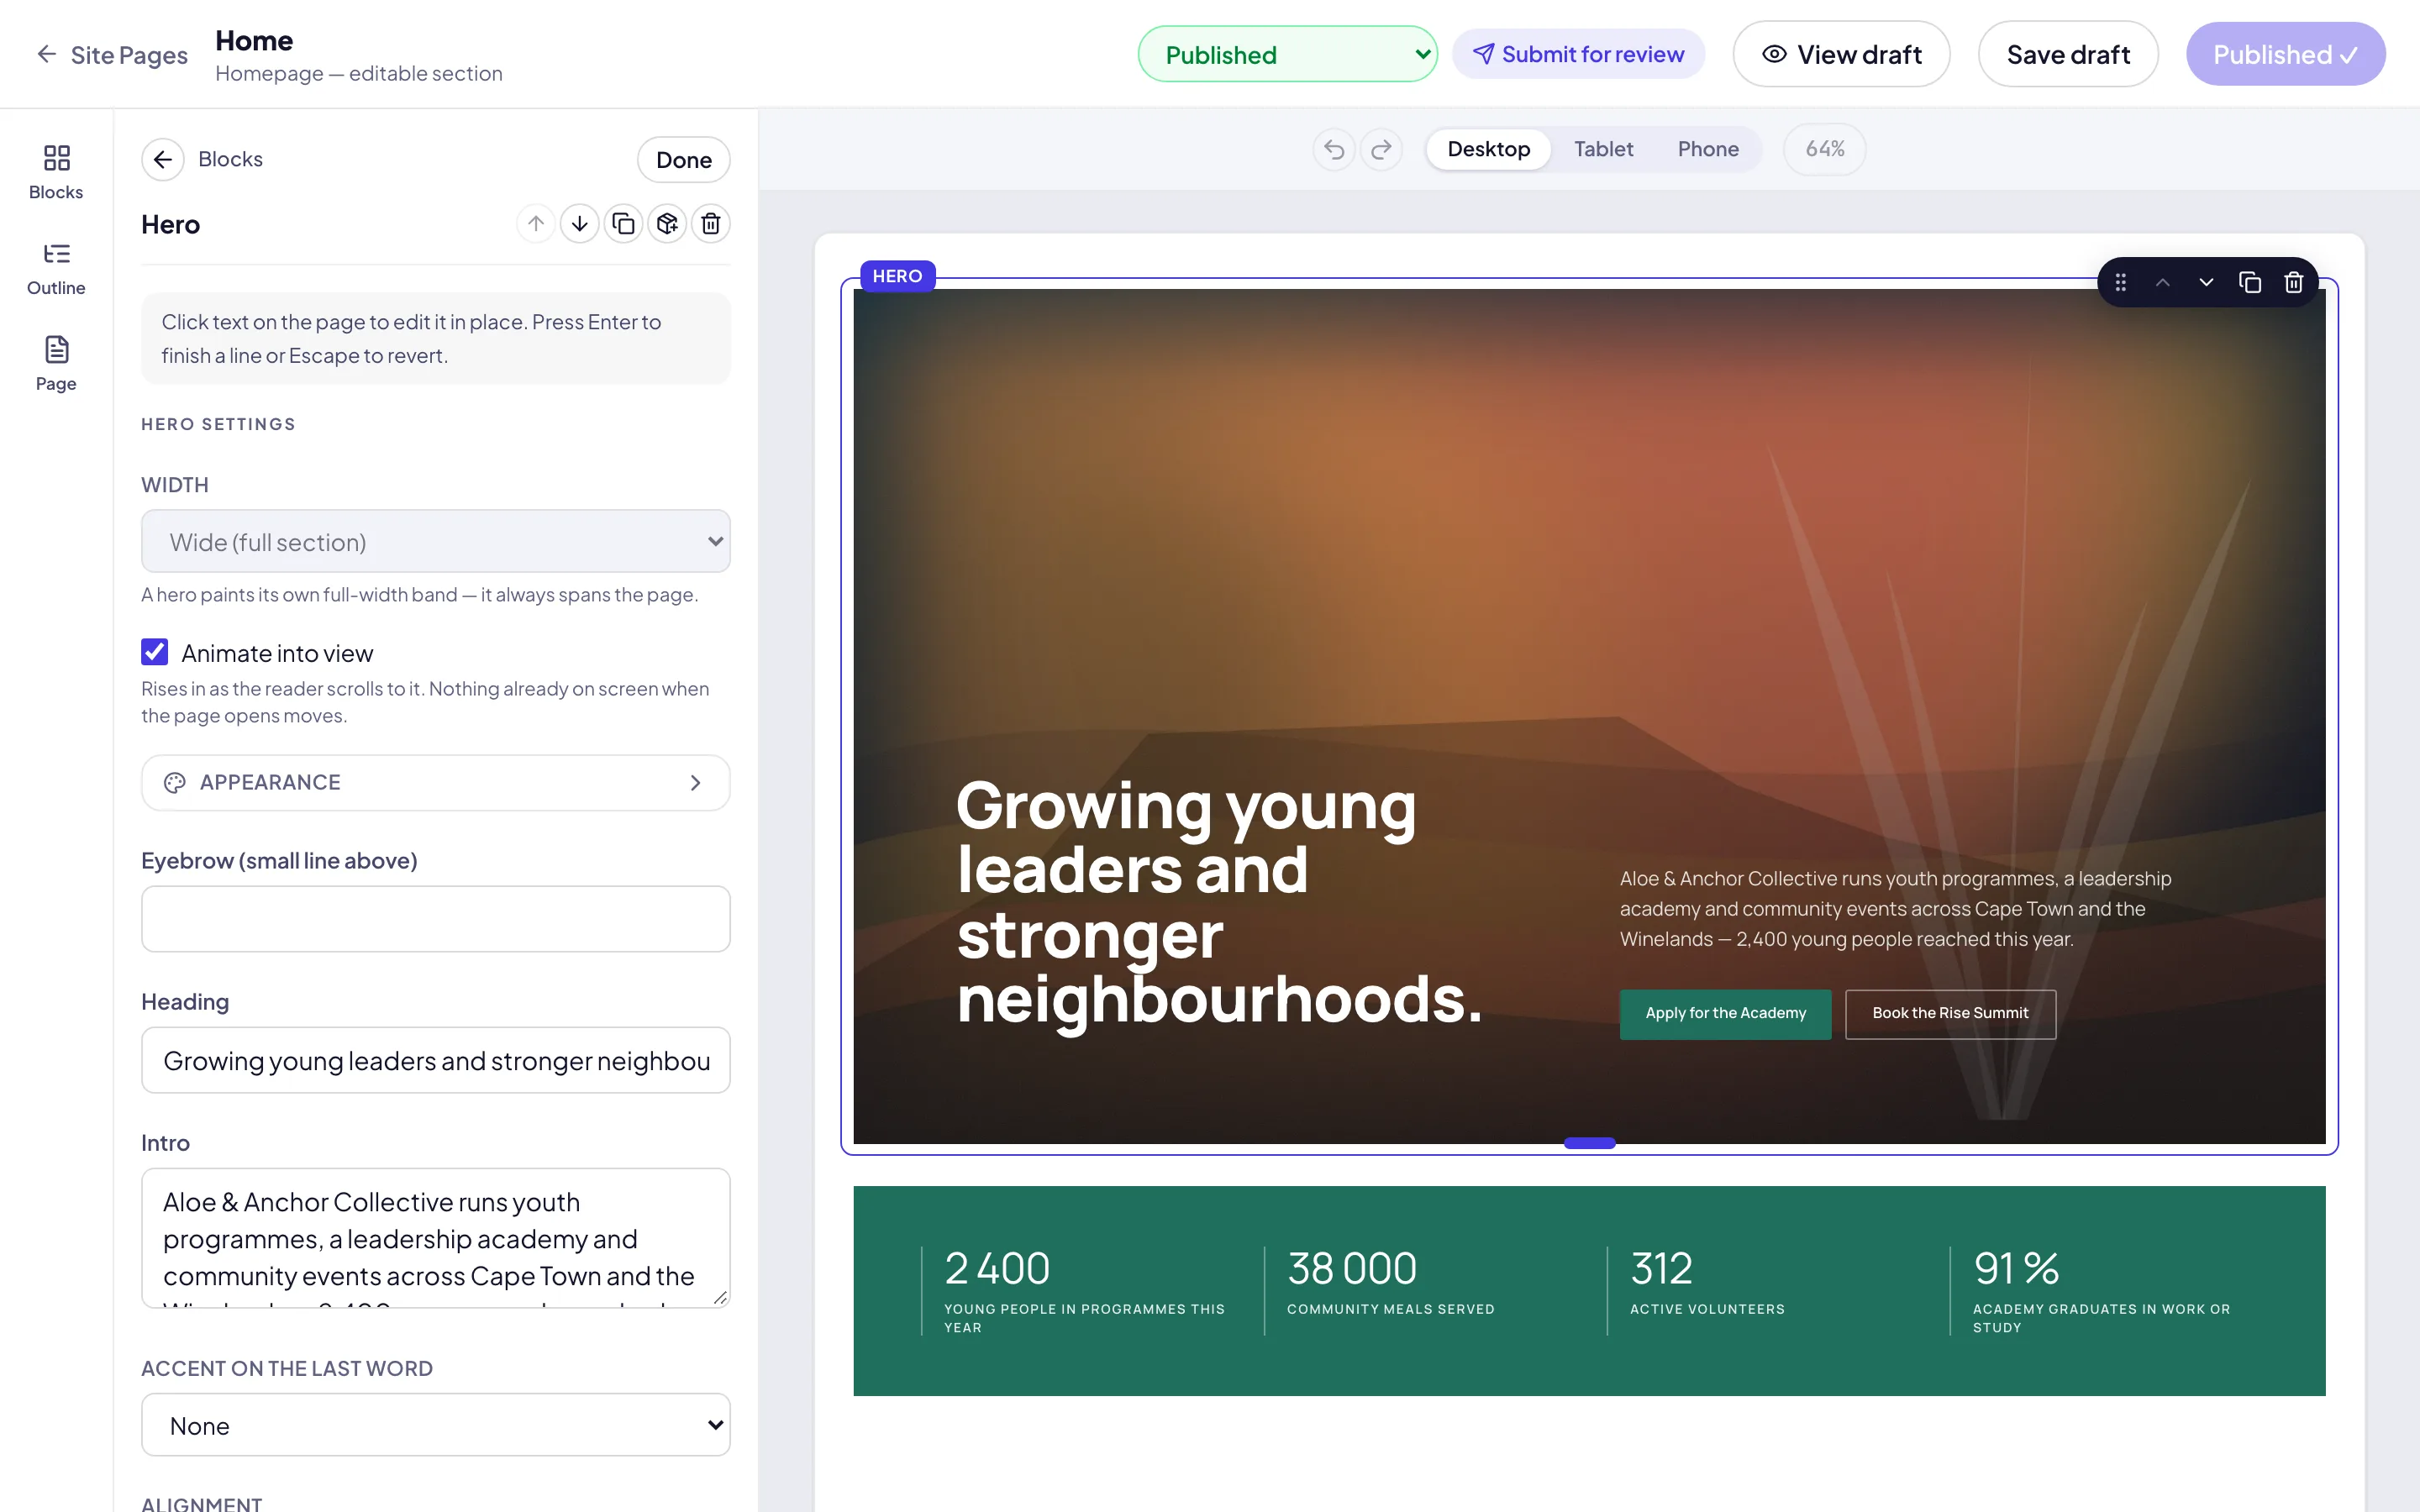Click Submit for review button
This screenshot has width=2420, height=1512.
pos(1578,54)
